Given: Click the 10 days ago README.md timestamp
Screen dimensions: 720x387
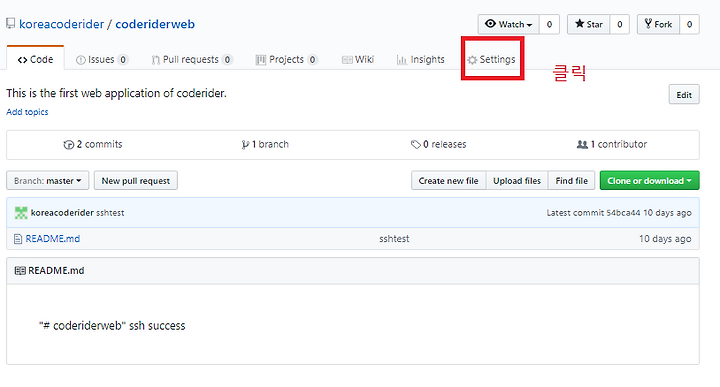Looking at the screenshot, I should (x=665, y=239).
